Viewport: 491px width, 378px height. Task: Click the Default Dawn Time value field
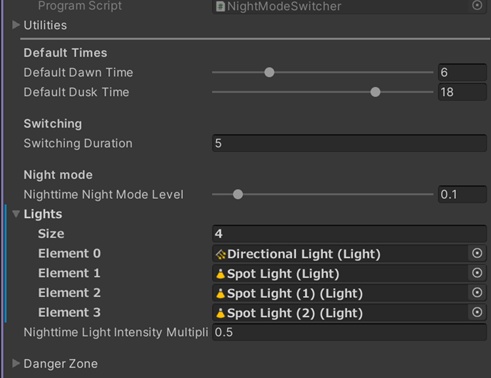462,72
